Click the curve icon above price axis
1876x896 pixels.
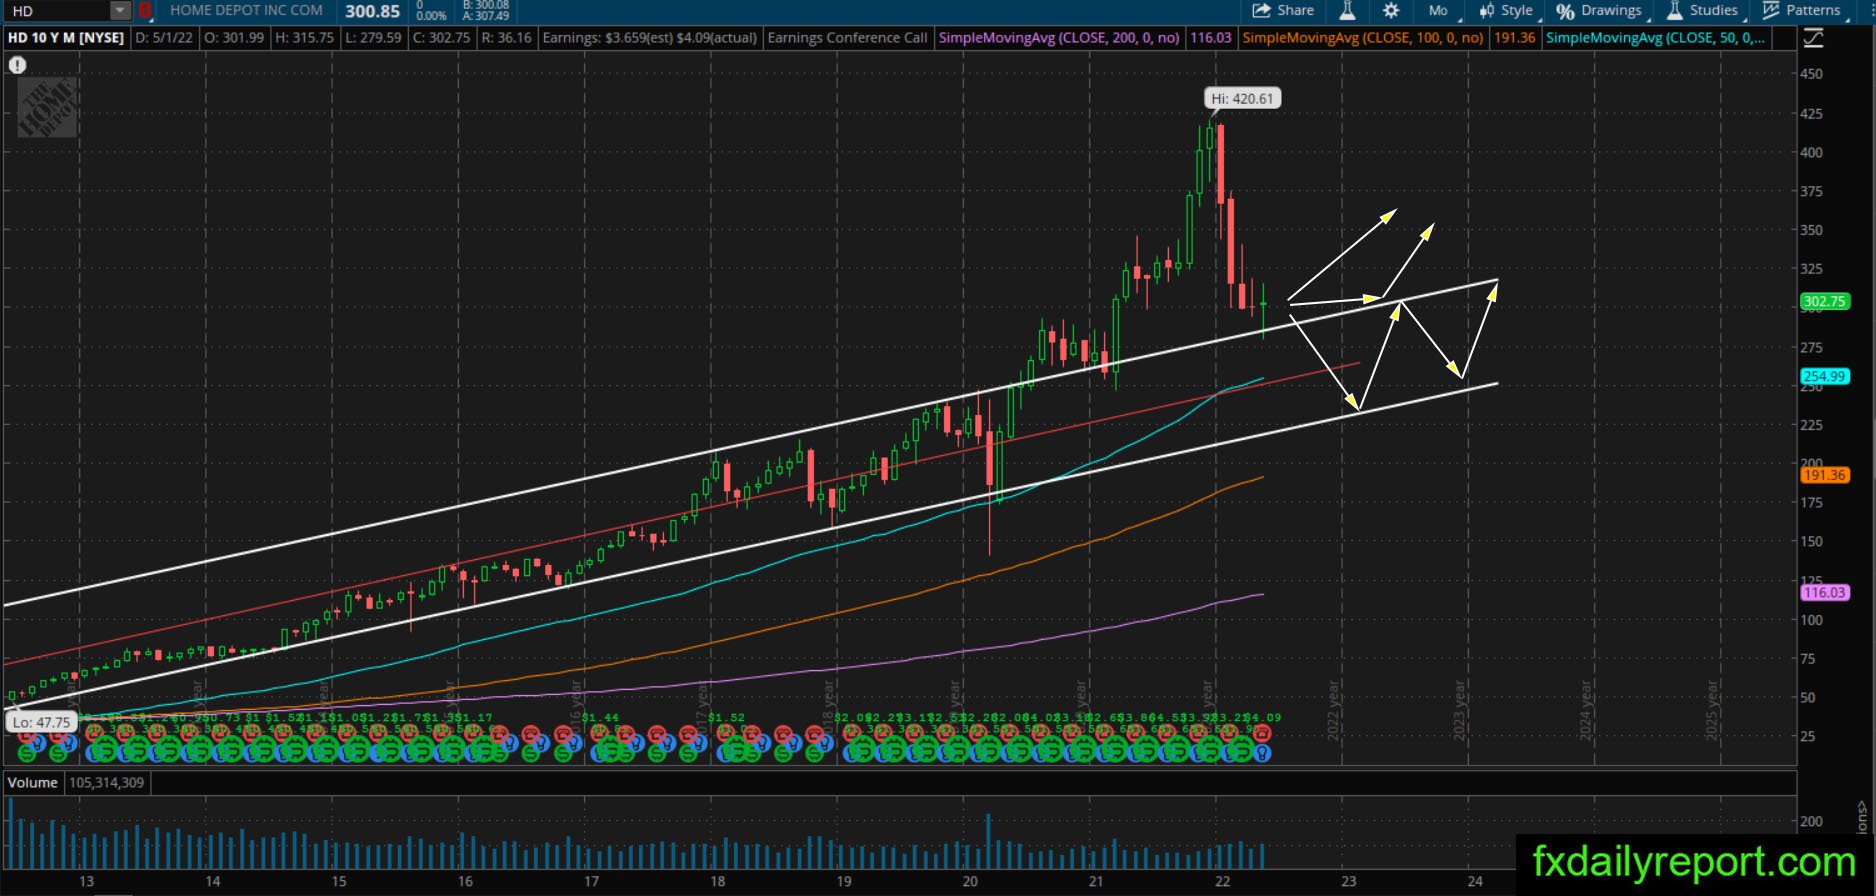tap(1813, 38)
